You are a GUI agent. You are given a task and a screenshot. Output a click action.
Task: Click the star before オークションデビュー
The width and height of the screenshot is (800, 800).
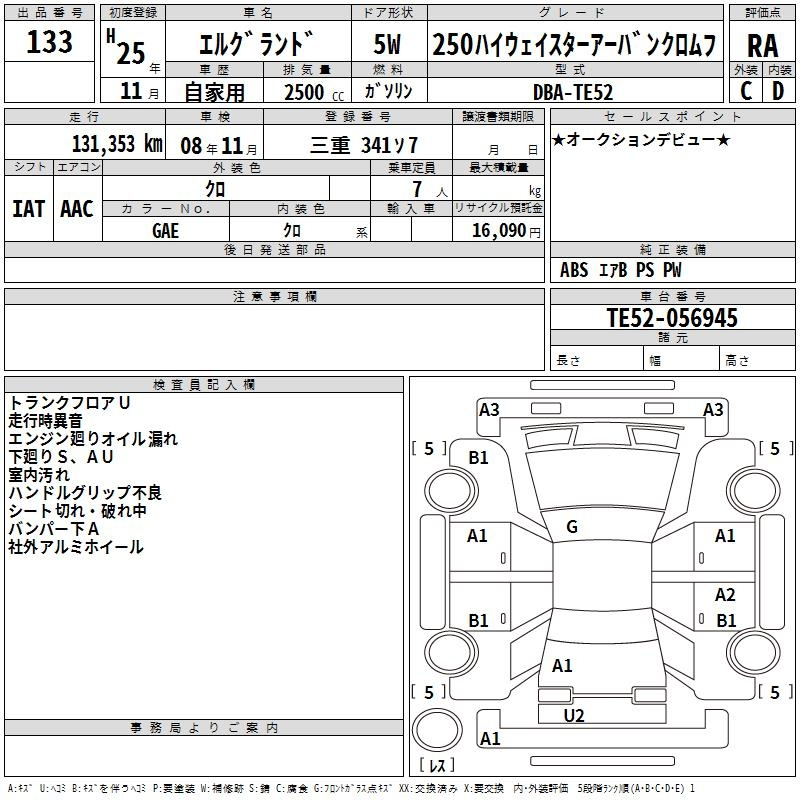(x=558, y=139)
